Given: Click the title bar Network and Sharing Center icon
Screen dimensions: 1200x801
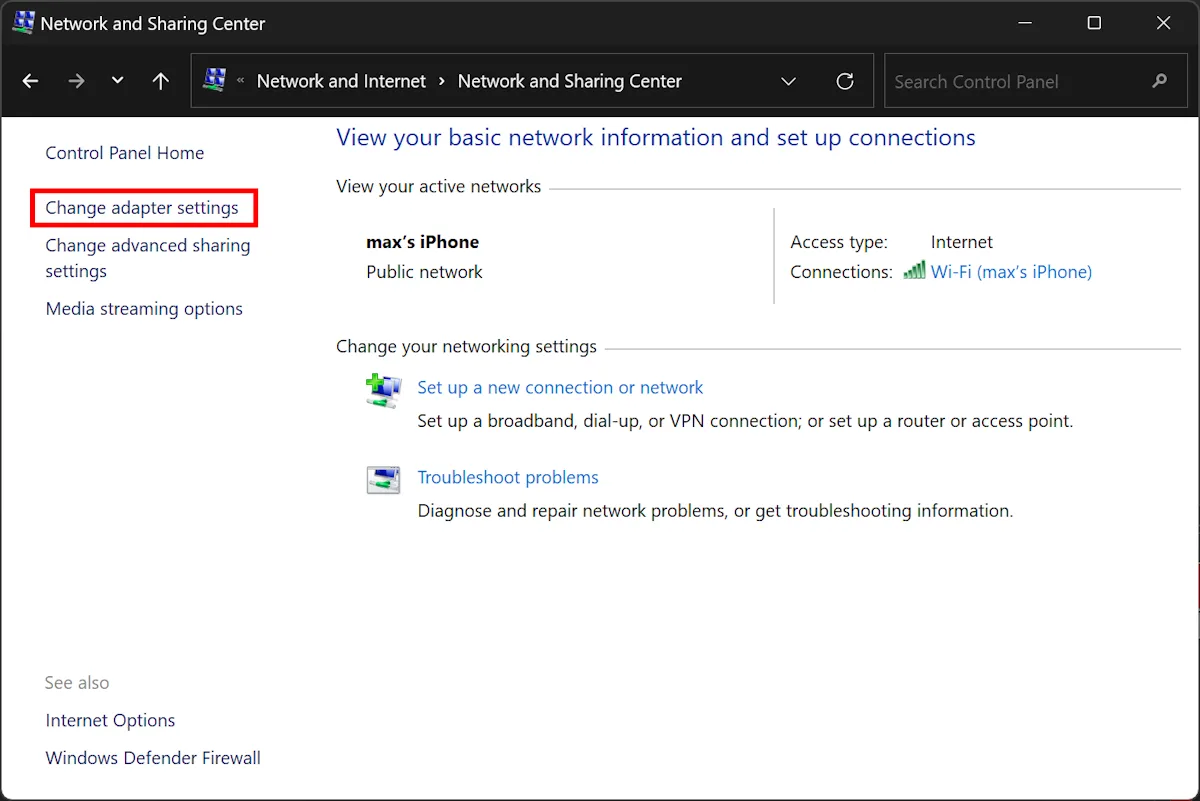Looking at the screenshot, I should click(x=23, y=22).
